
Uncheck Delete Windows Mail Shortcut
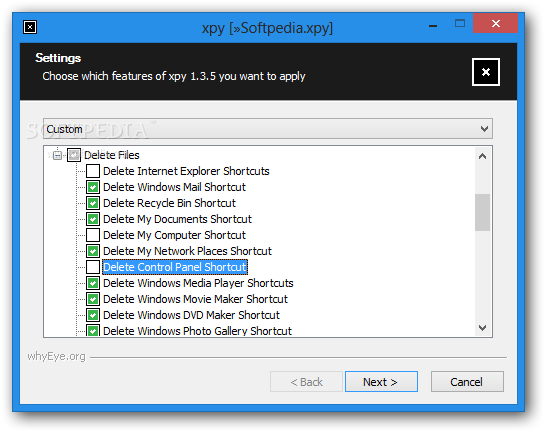click(x=93, y=187)
